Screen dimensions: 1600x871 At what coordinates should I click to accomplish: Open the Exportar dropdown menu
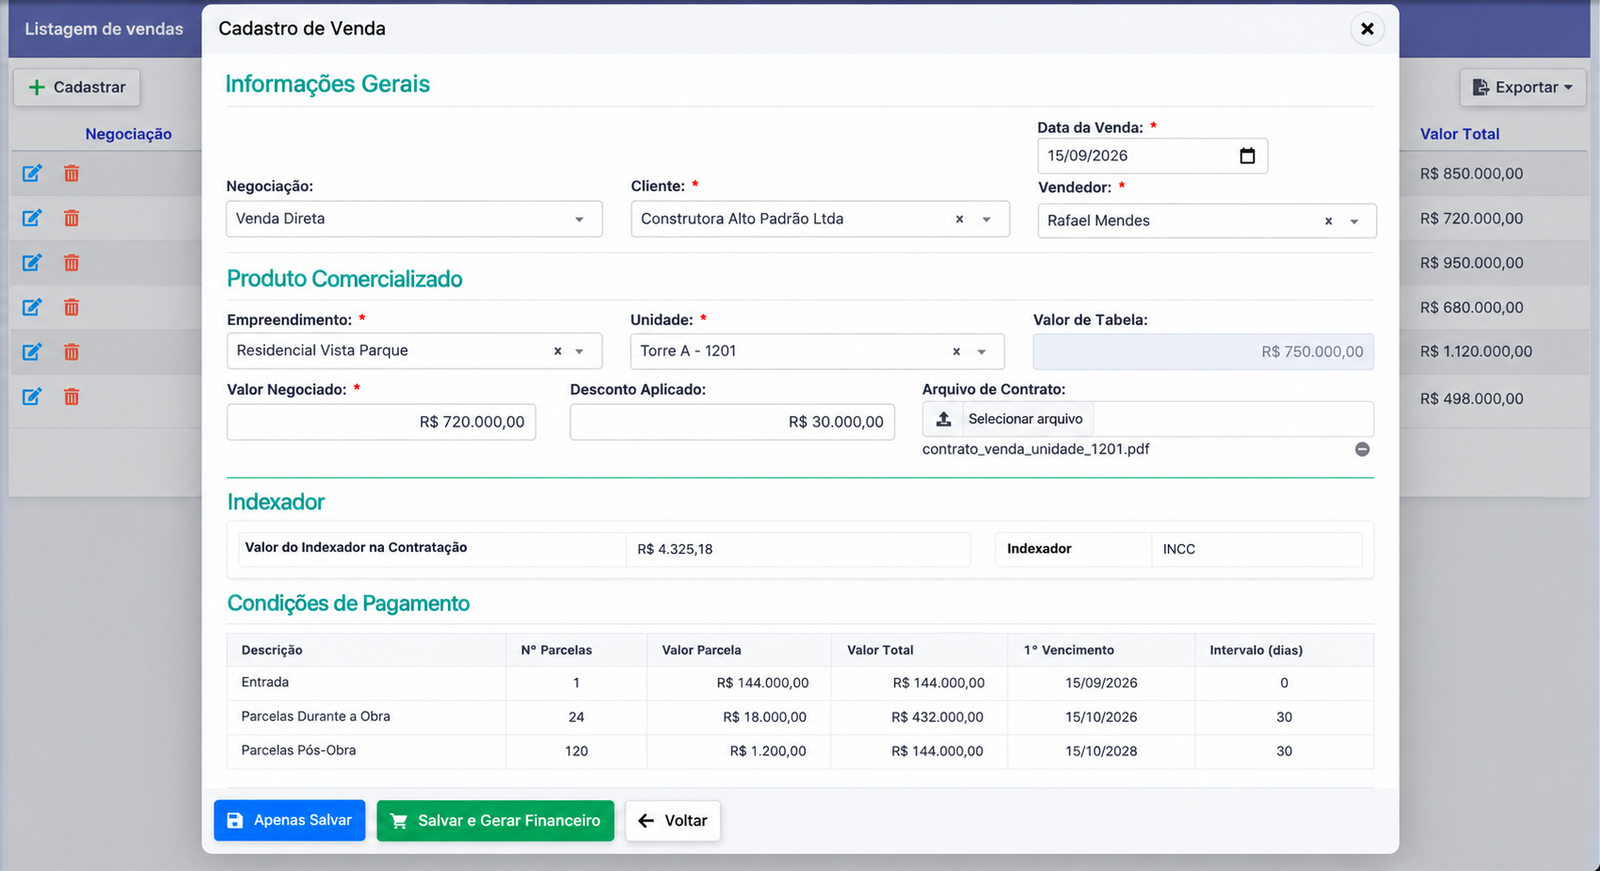1523,88
